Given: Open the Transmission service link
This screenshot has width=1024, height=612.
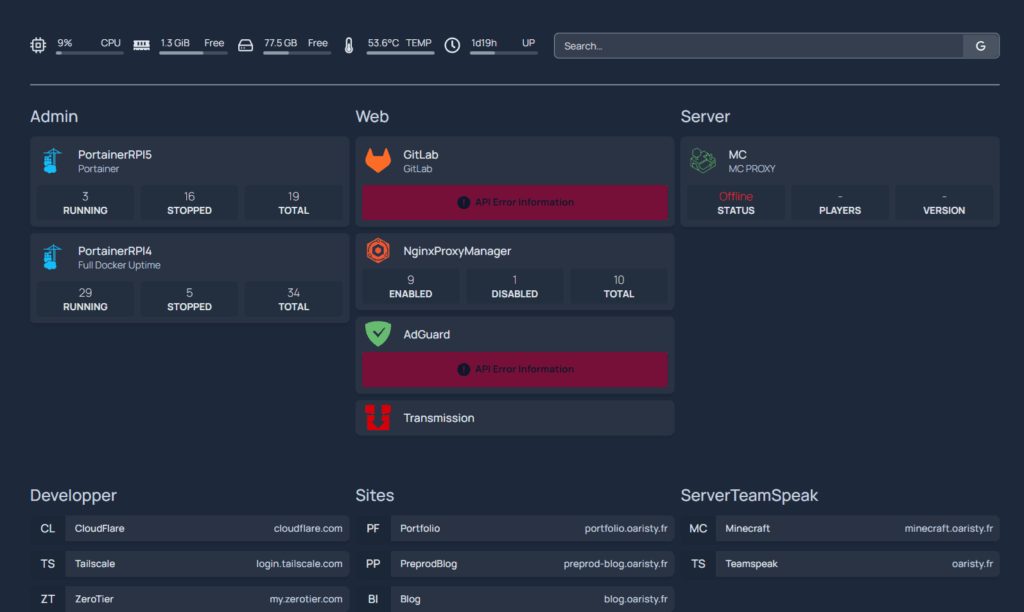Looking at the screenshot, I should coord(439,418).
